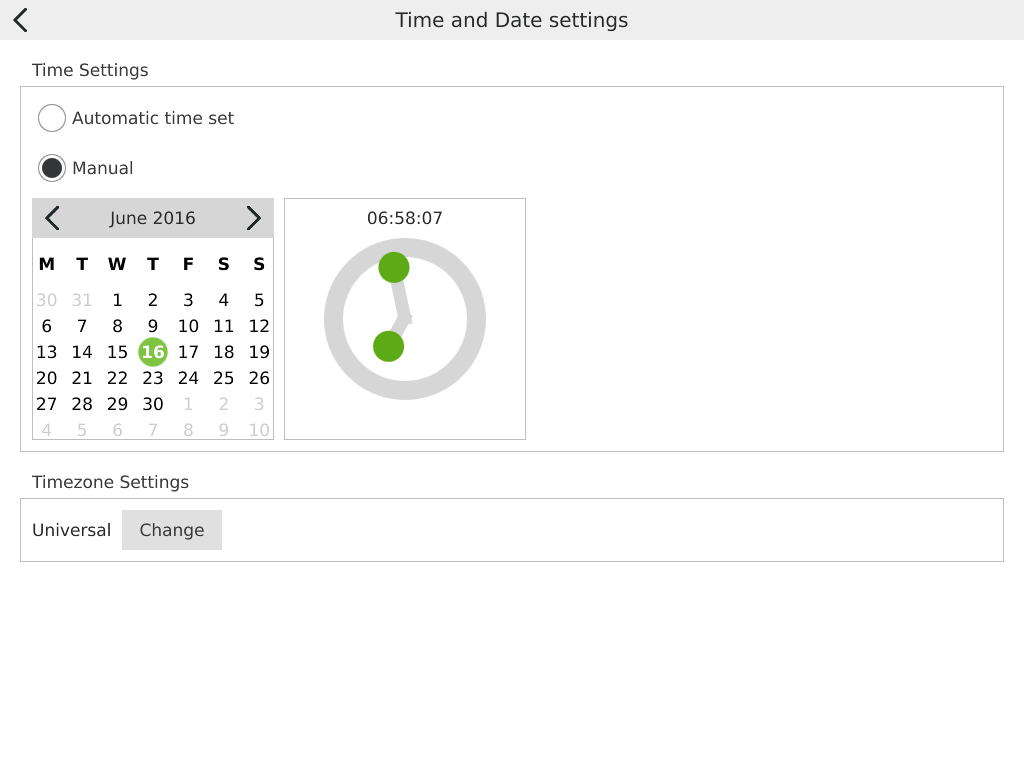The image size is (1024, 768).
Task: Click the green hour hand dot
Action: tap(388, 347)
